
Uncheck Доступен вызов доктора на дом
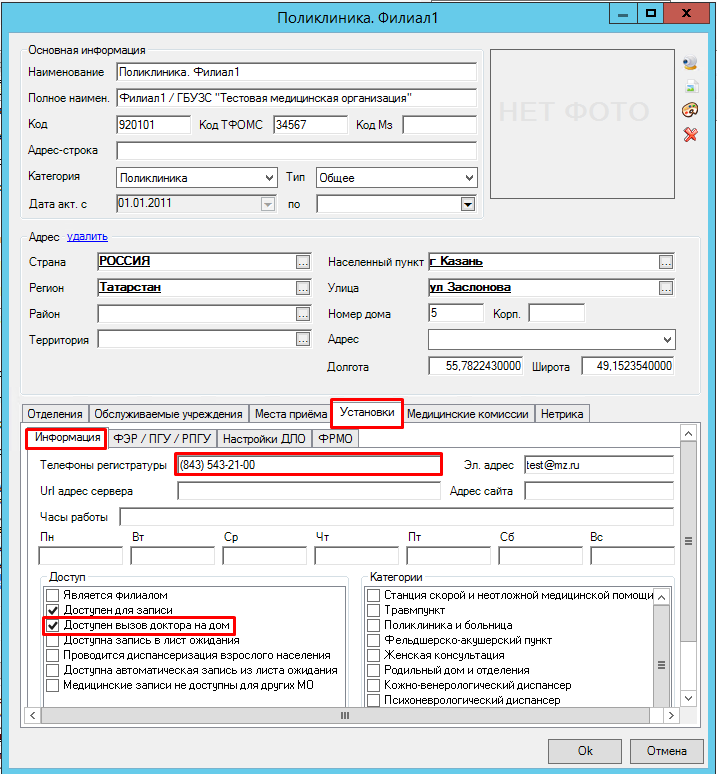(53, 625)
